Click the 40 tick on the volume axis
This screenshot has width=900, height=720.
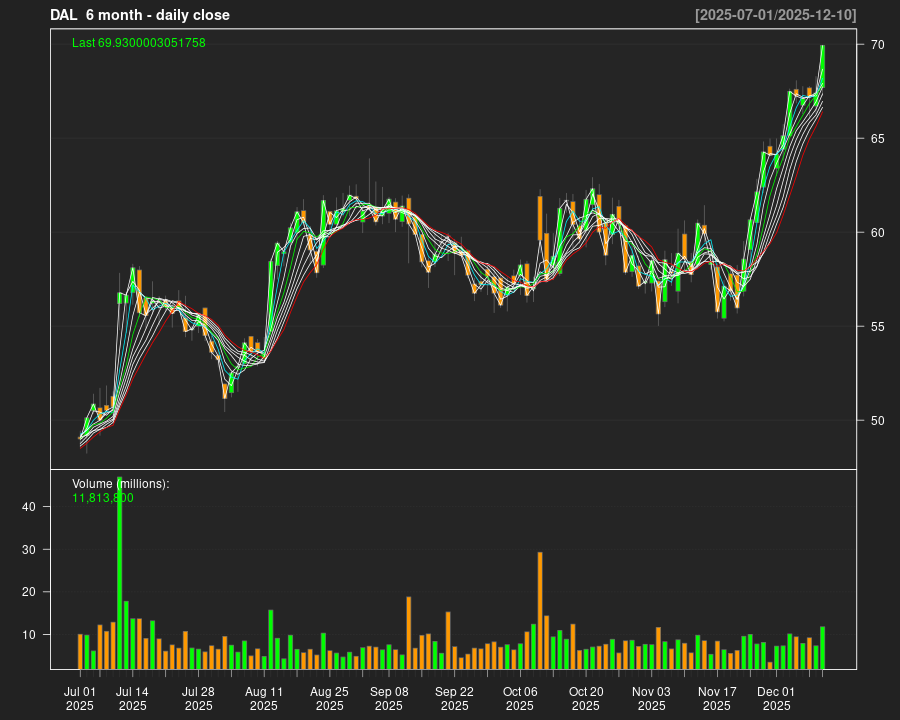(x=30, y=507)
